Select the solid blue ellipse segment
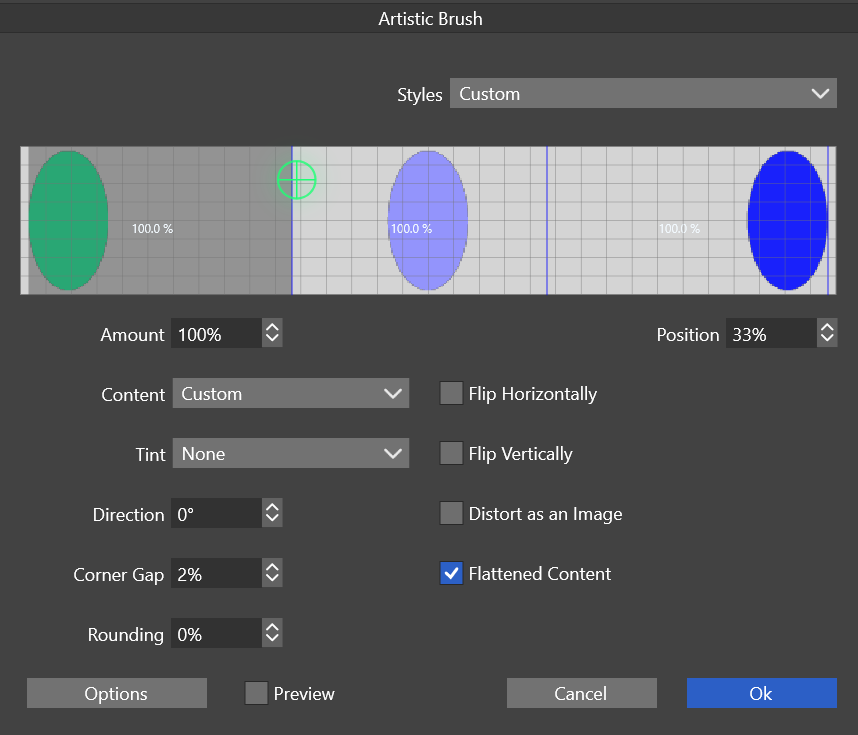This screenshot has width=858, height=735. pos(787,220)
